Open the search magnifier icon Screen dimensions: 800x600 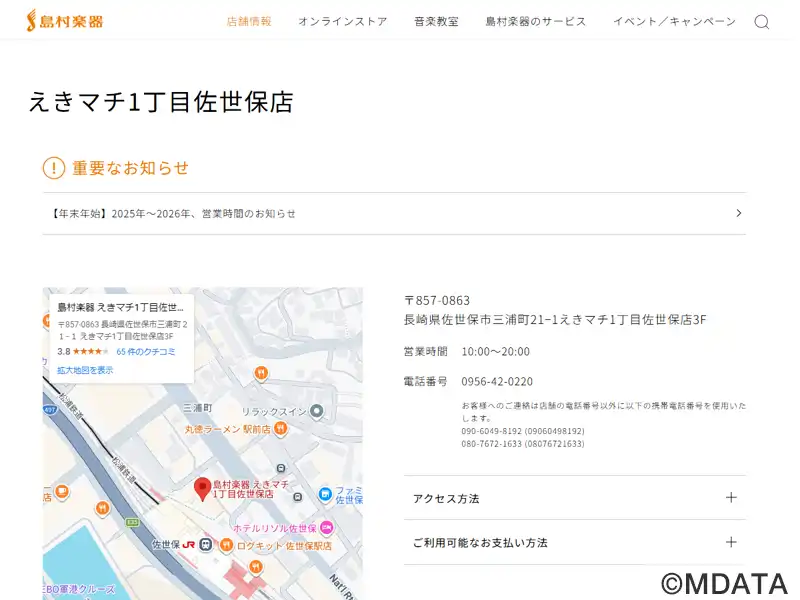762,22
